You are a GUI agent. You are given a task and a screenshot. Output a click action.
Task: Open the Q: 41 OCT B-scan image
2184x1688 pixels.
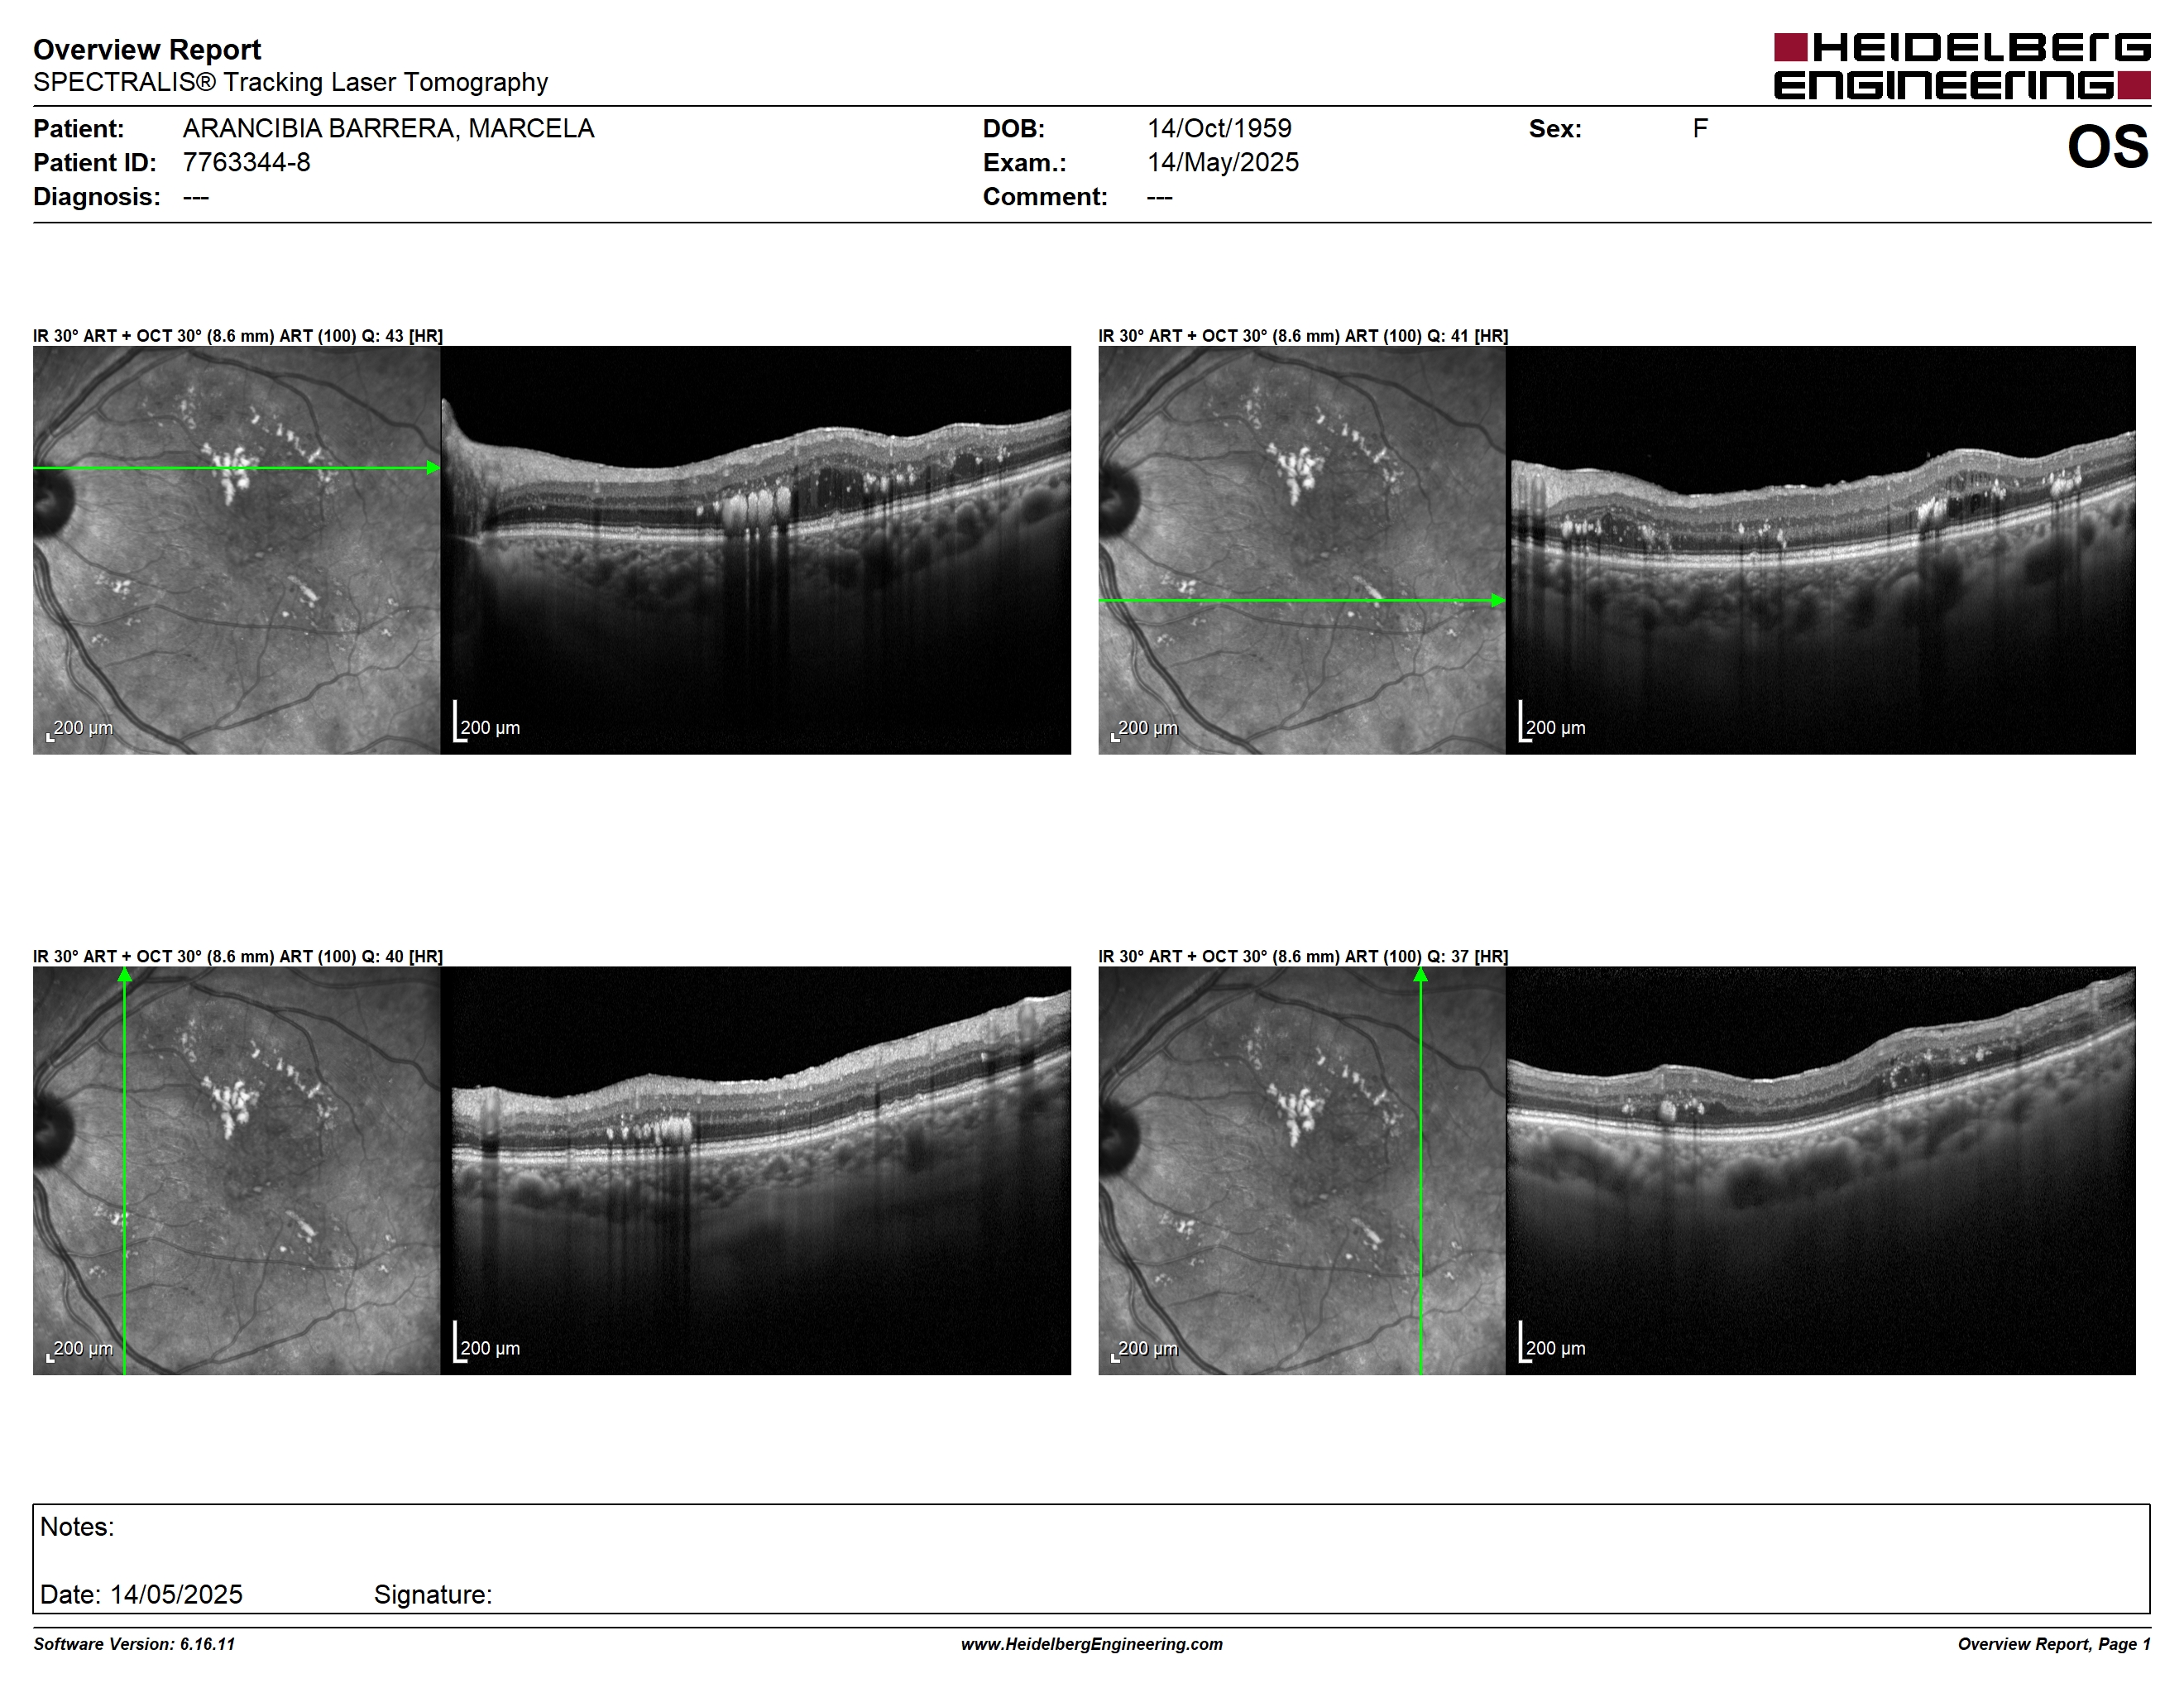tap(1821, 550)
